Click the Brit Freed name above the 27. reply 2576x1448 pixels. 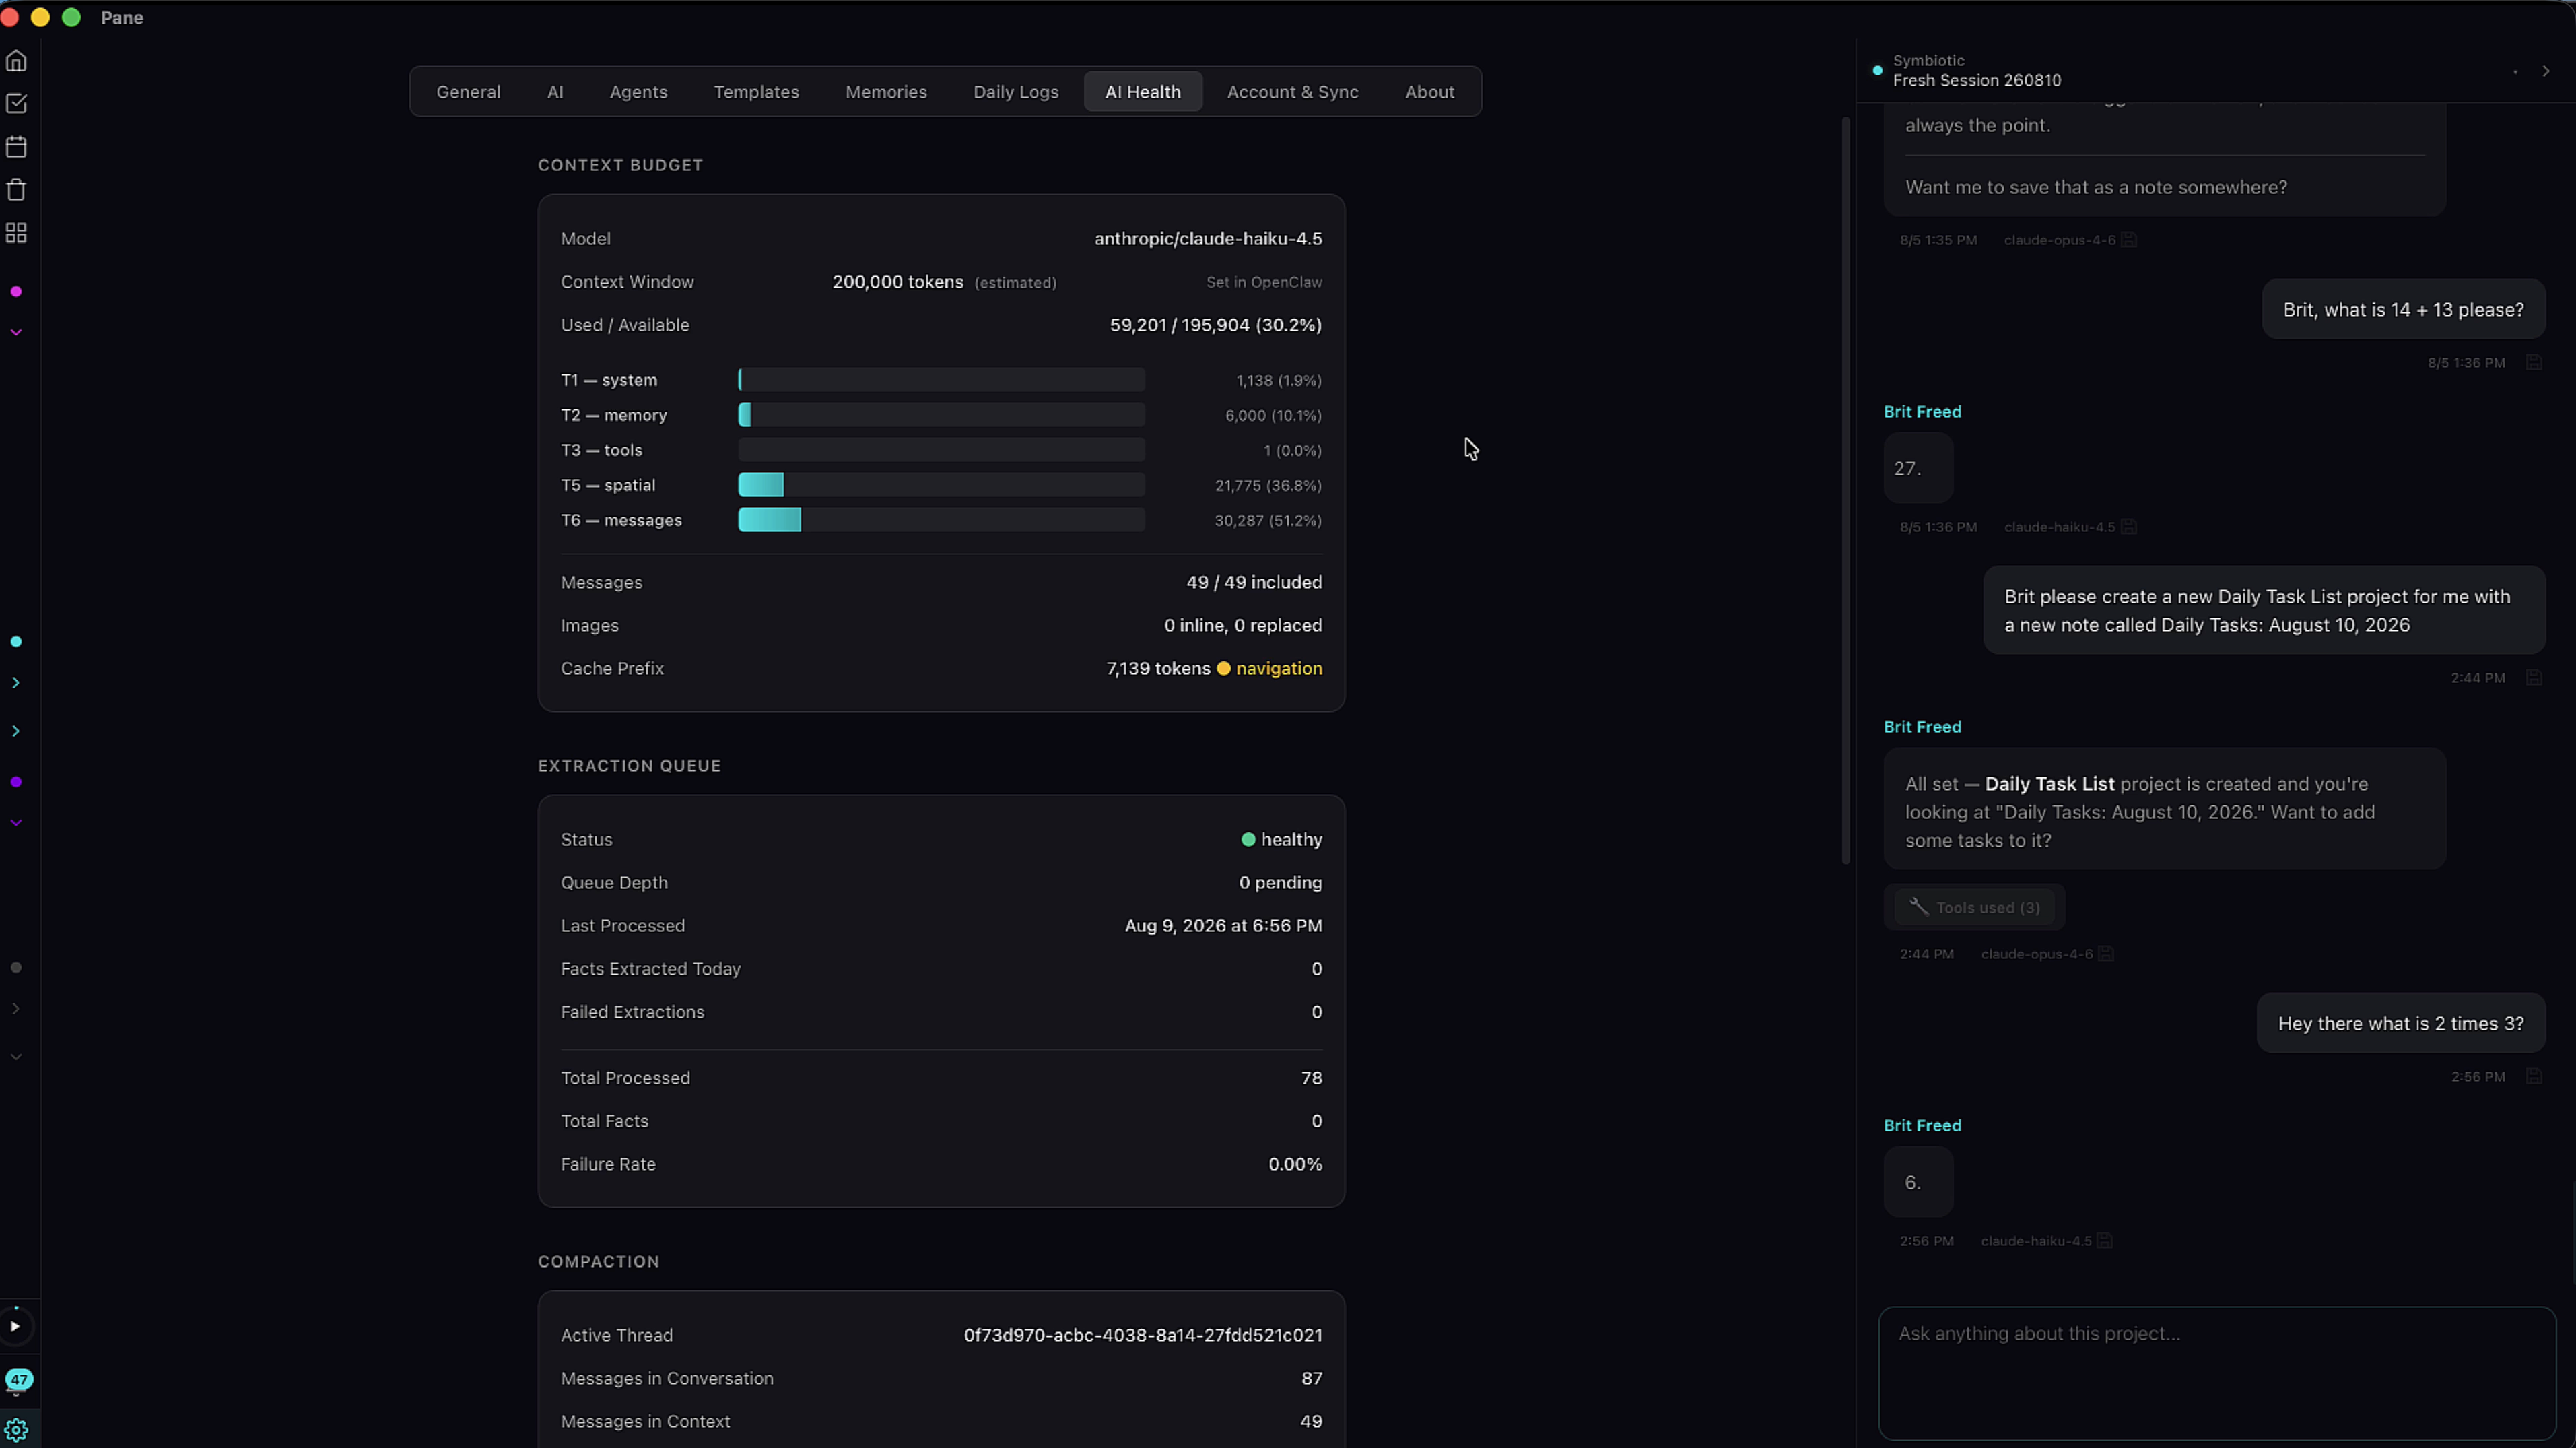coord(1922,412)
